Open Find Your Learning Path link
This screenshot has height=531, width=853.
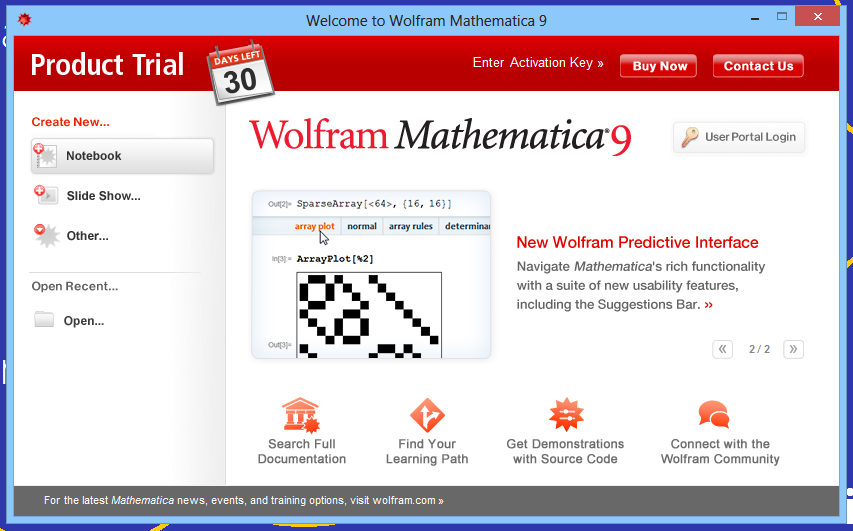427,451
